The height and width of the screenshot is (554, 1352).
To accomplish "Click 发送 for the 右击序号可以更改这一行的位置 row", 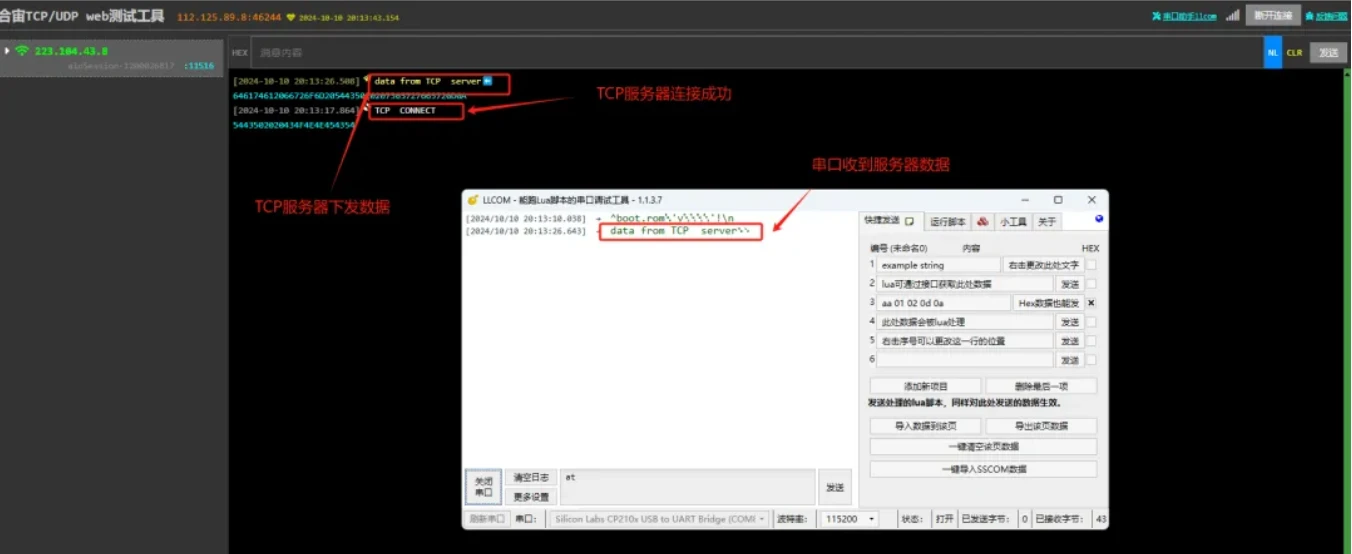I will (x=1070, y=341).
